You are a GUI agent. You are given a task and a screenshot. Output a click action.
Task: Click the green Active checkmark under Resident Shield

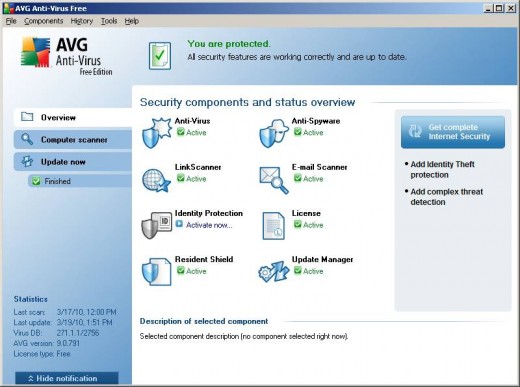click(180, 270)
